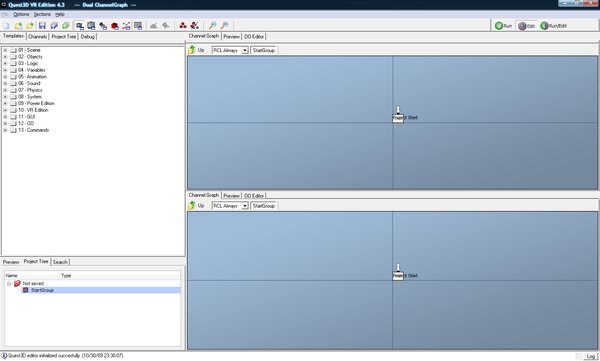Open the Object section toolbar icon
600x361 pixels.
103,26
